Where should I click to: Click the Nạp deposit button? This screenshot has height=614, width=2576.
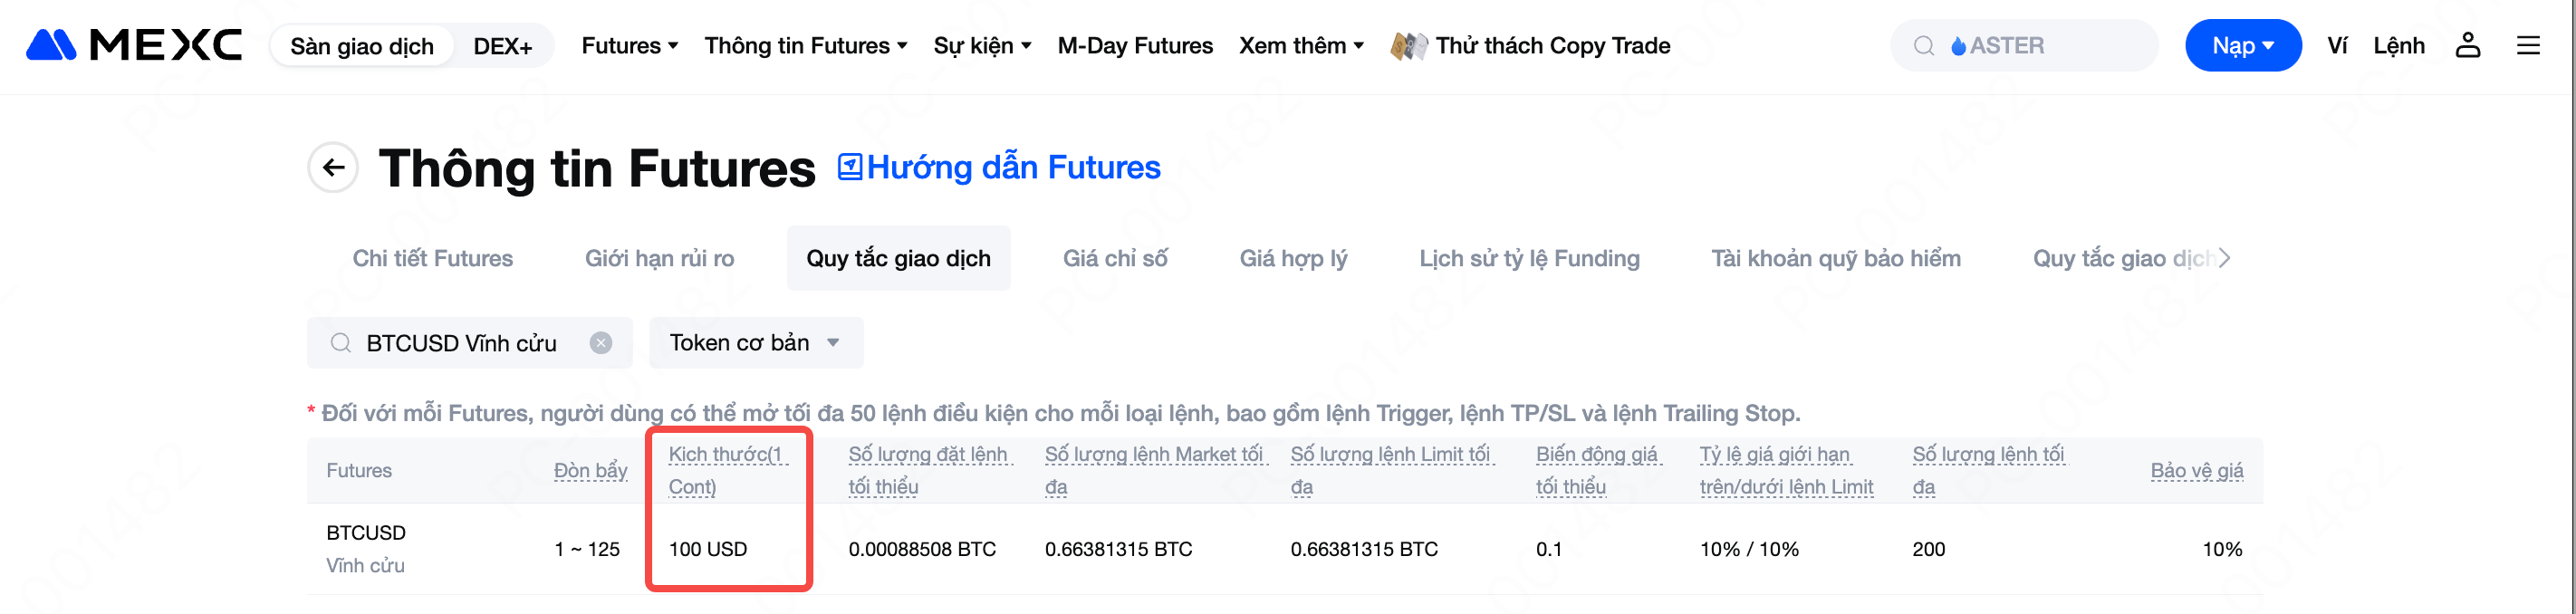[x=2242, y=46]
